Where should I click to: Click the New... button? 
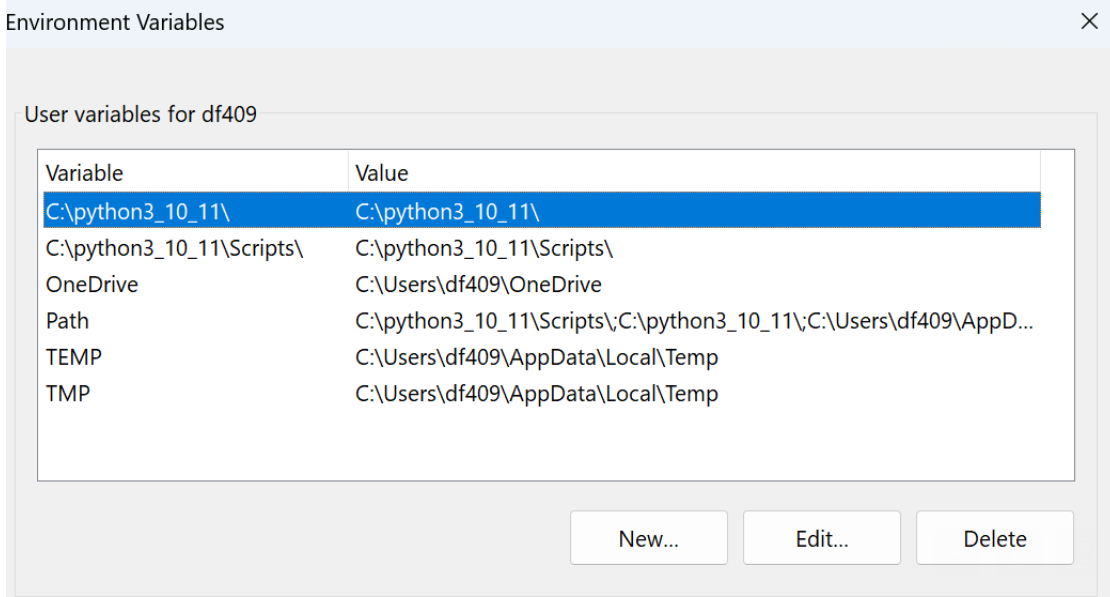click(648, 539)
